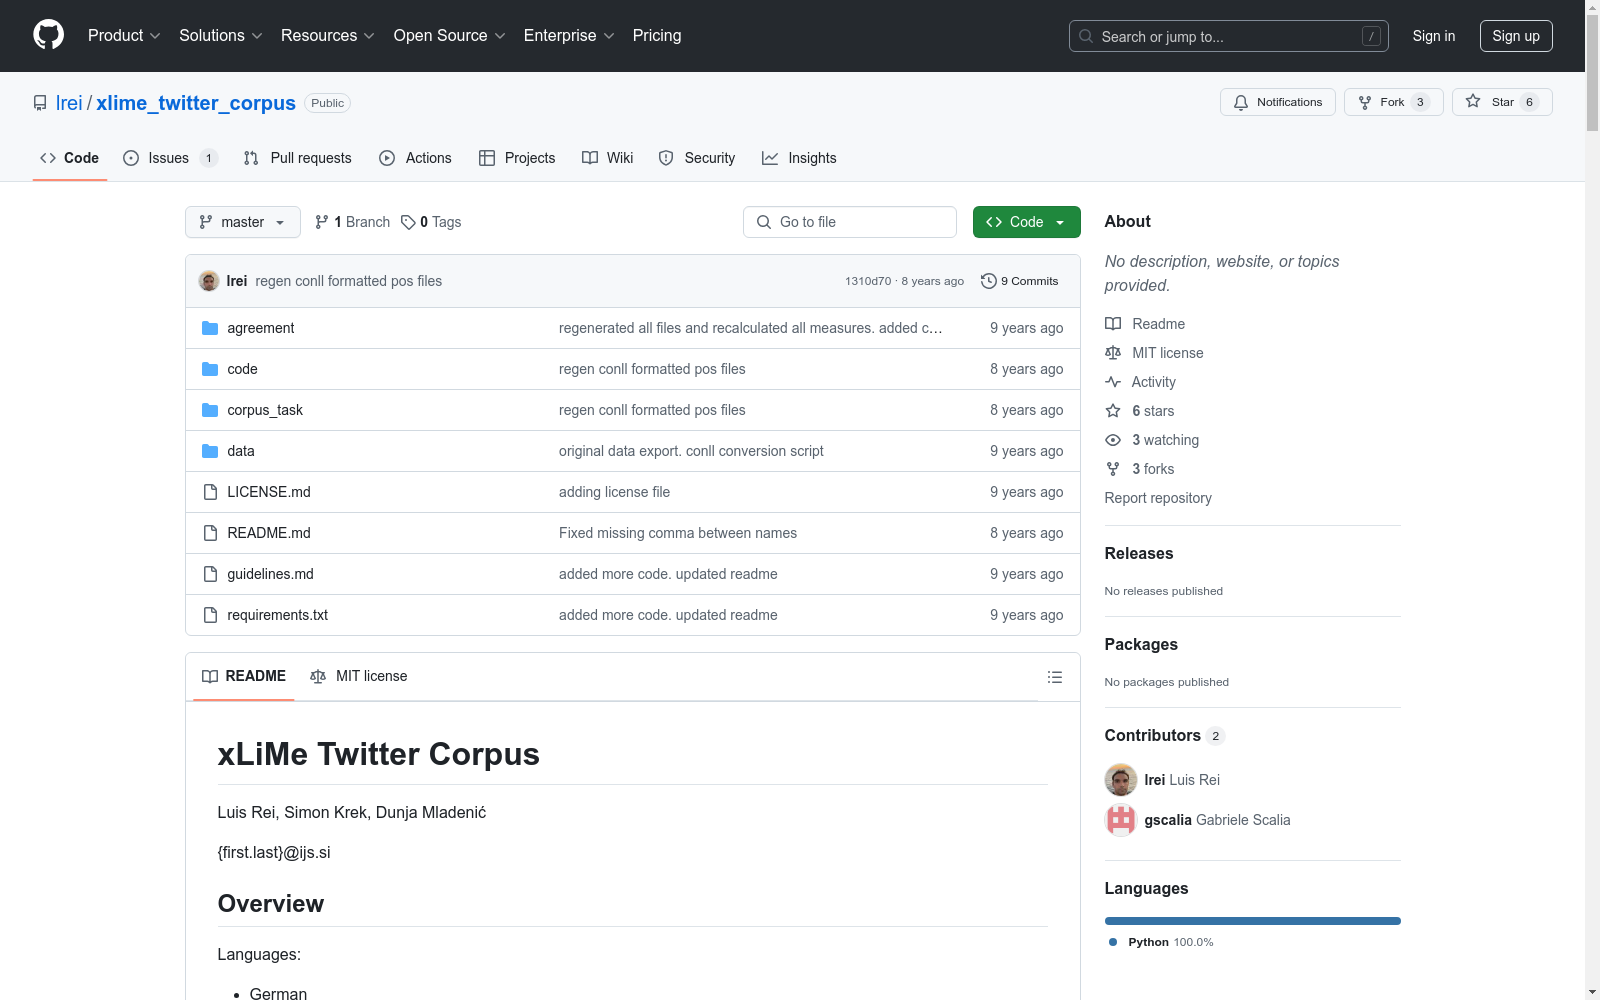Click the book icon beside Readme
The image size is (1600, 1000).
pos(1113,324)
